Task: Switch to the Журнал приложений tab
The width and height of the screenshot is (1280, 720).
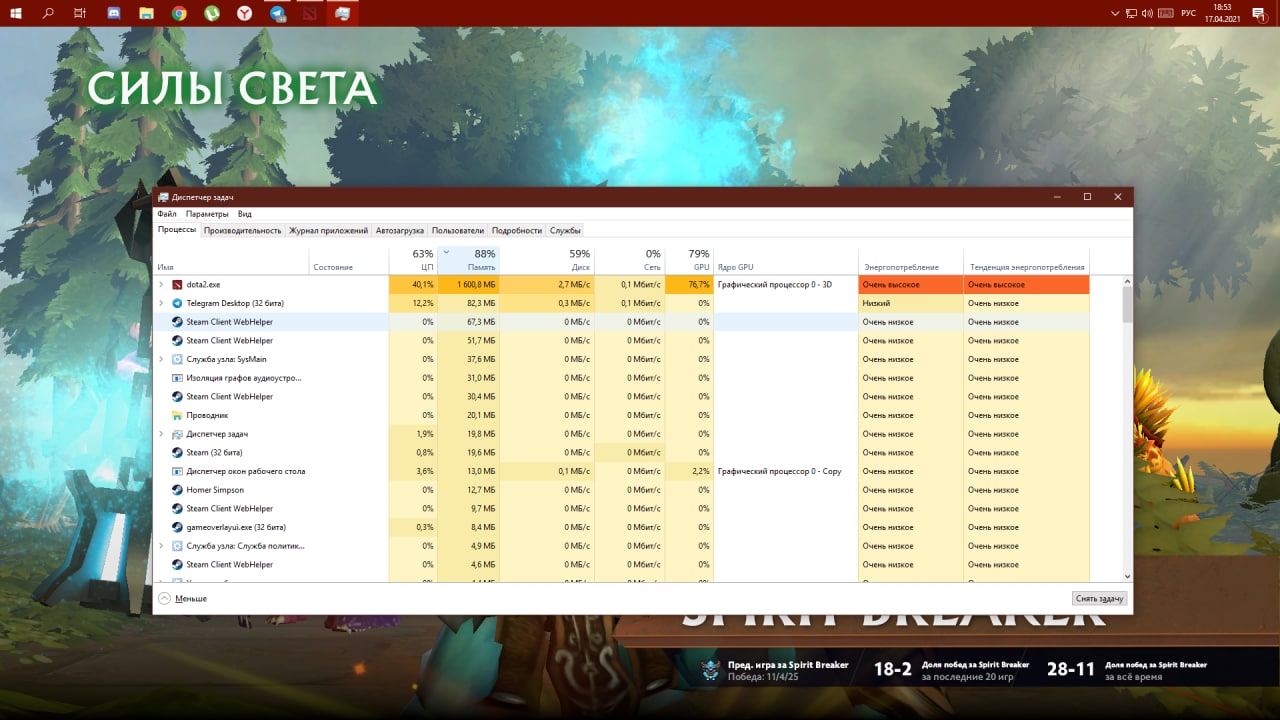Action: 329,230
